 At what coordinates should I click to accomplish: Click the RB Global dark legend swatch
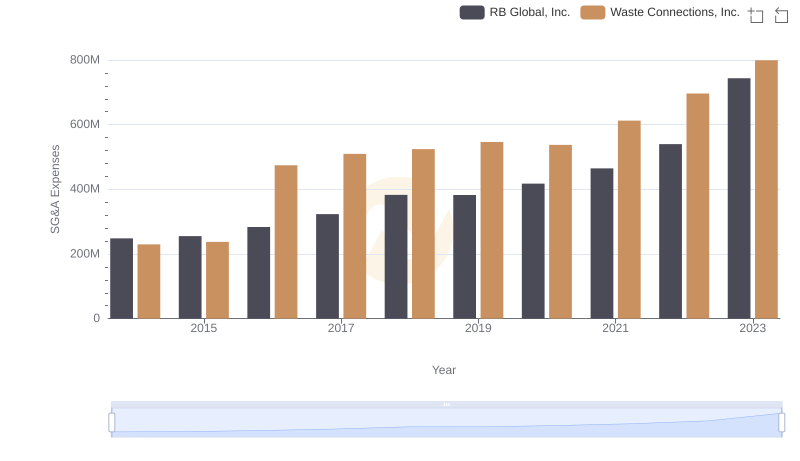472,12
